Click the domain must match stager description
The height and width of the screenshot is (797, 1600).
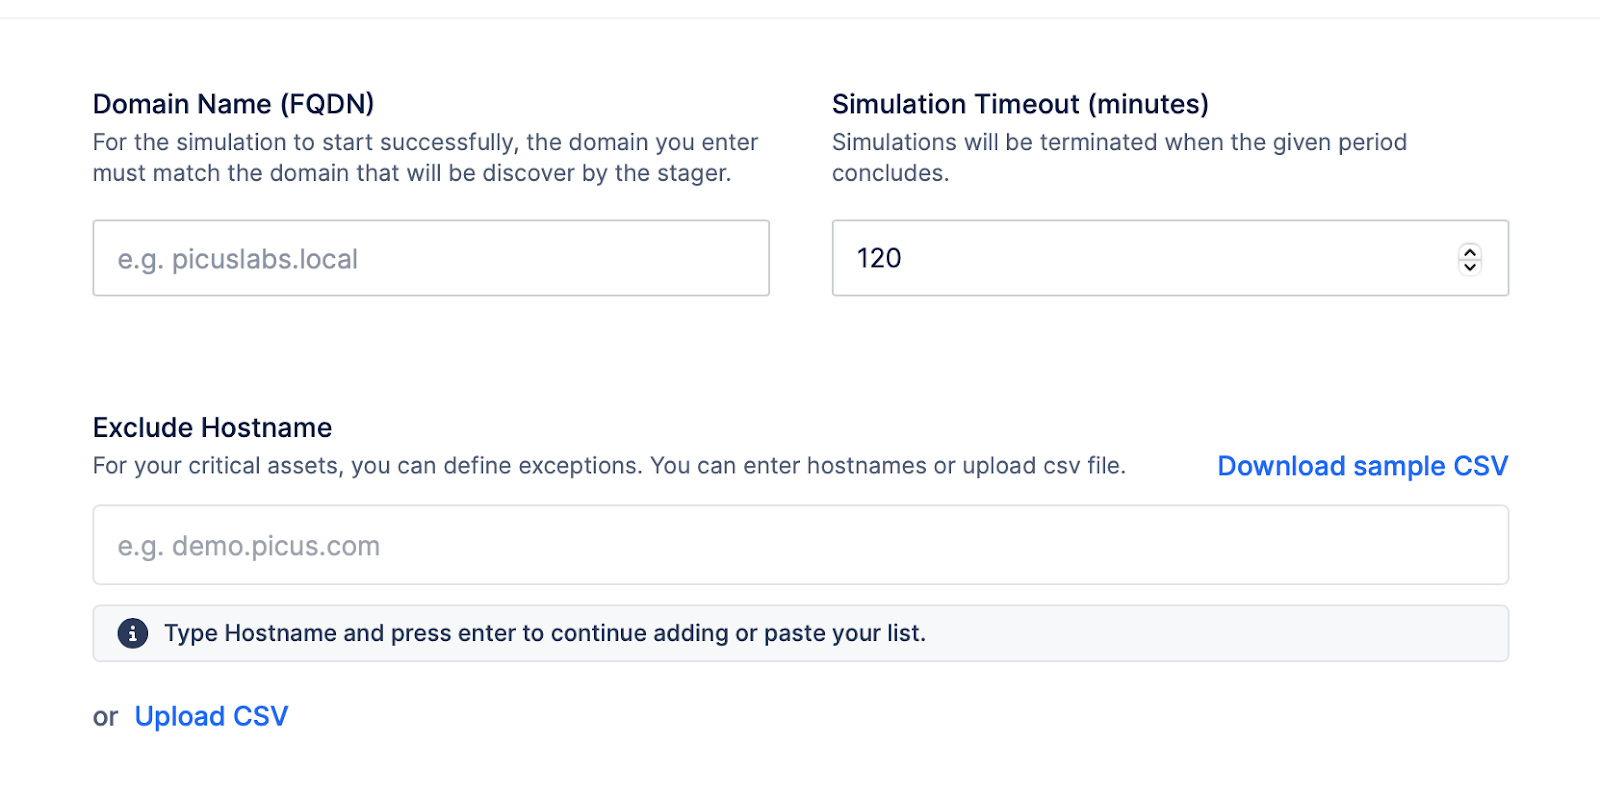(x=425, y=157)
